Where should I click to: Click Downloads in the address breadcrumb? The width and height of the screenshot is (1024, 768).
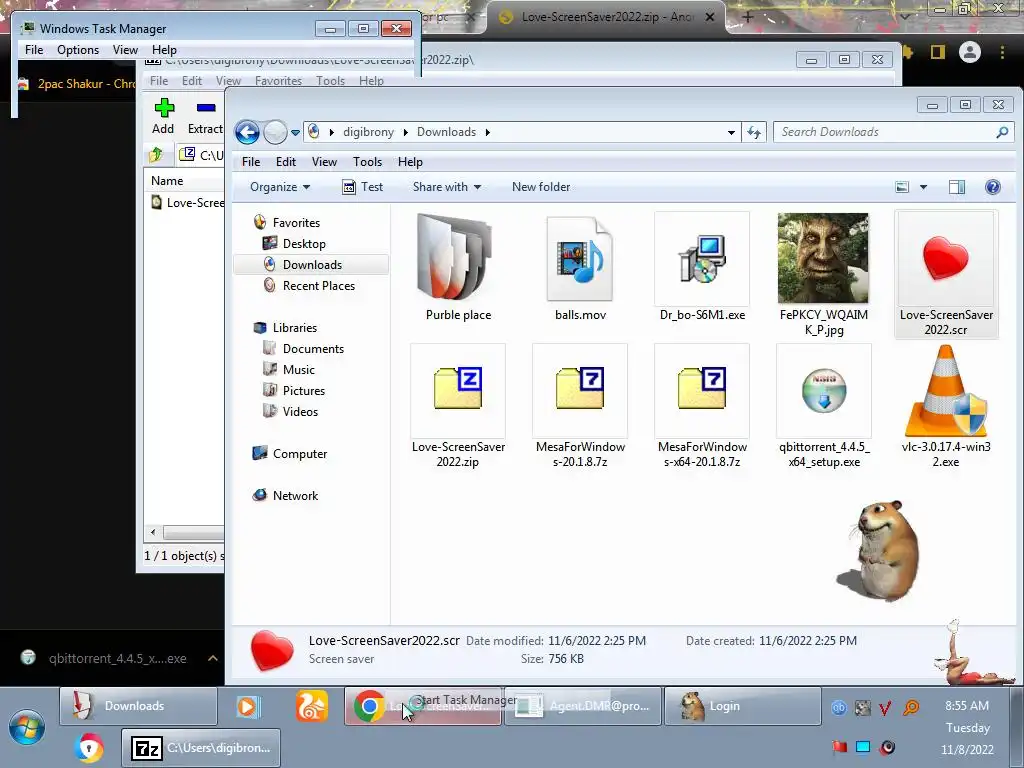click(x=446, y=133)
